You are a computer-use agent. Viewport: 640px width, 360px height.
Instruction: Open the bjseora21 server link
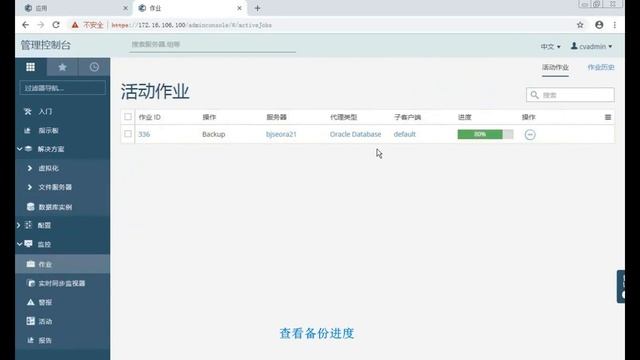coord(281,134)
